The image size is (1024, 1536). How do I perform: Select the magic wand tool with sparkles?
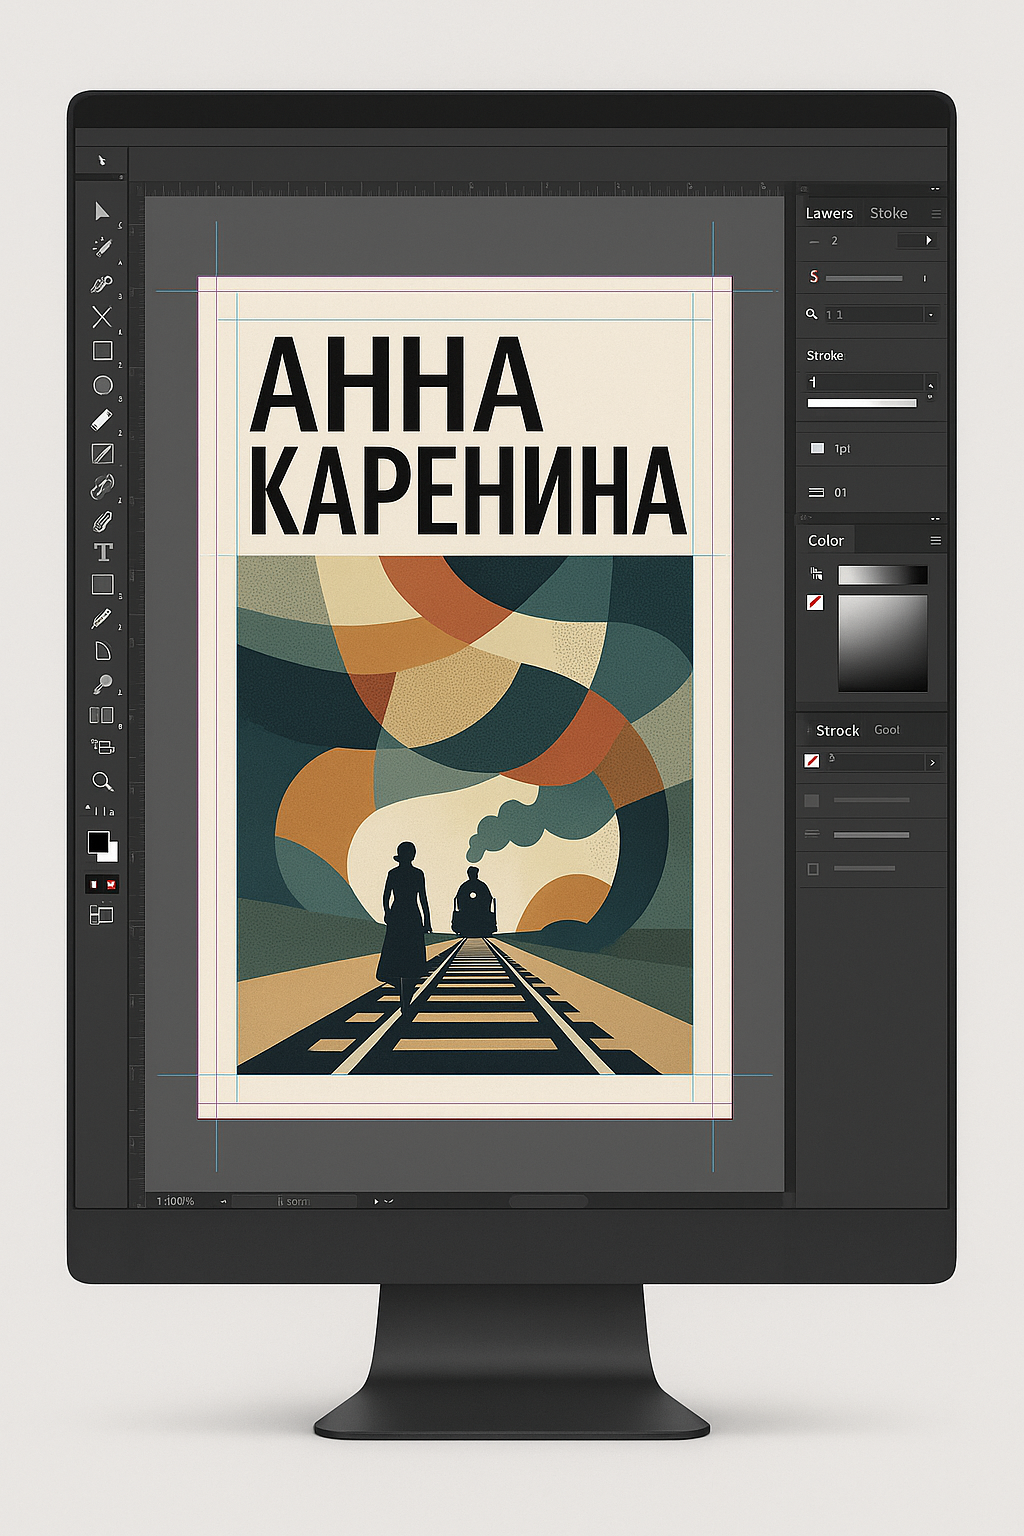[102, 247]
